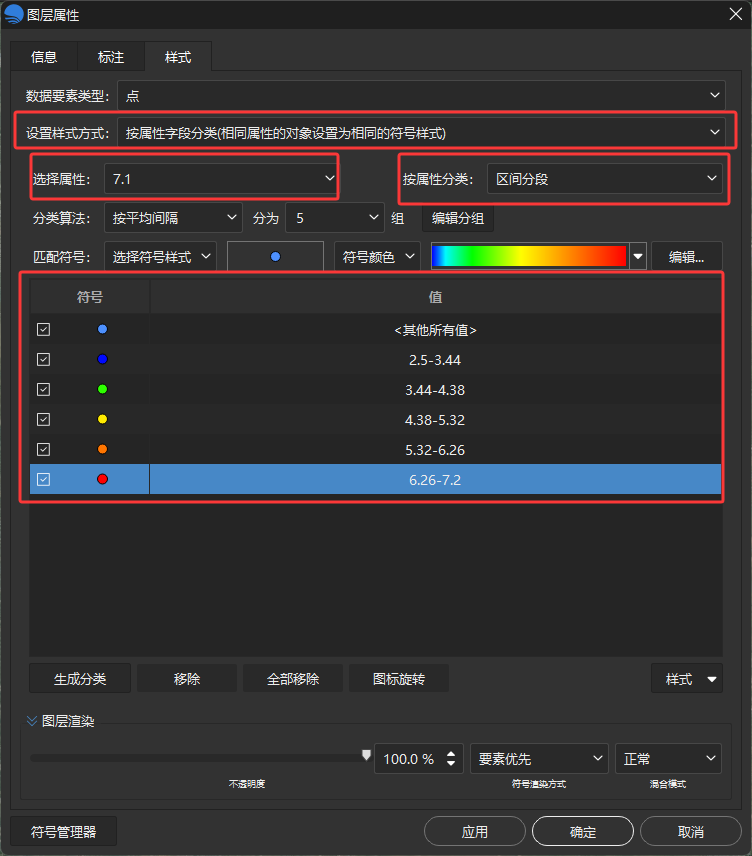Toggle checkbox for 4.38-5.32 row
752x856 pixels.
[x=44, y=420]
